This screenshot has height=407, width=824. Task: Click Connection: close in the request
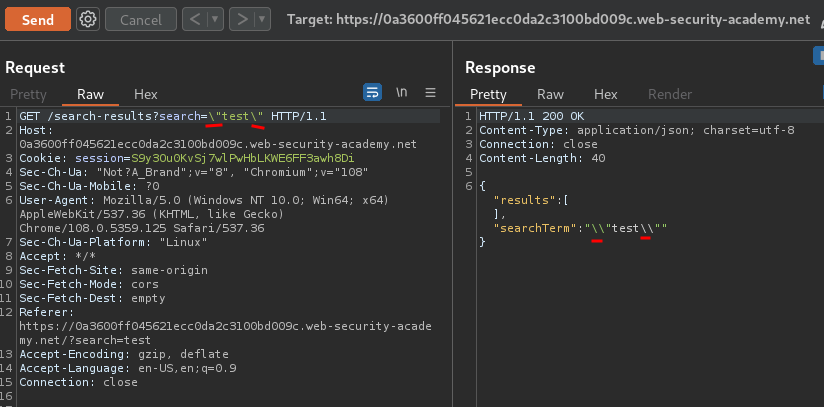tap(79, 382)
